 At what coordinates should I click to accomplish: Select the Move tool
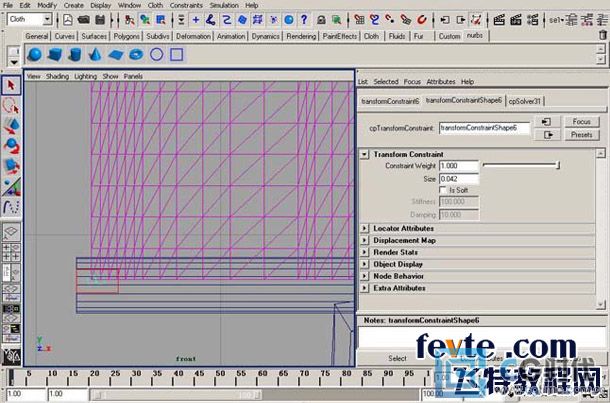(x=11, y=126)
